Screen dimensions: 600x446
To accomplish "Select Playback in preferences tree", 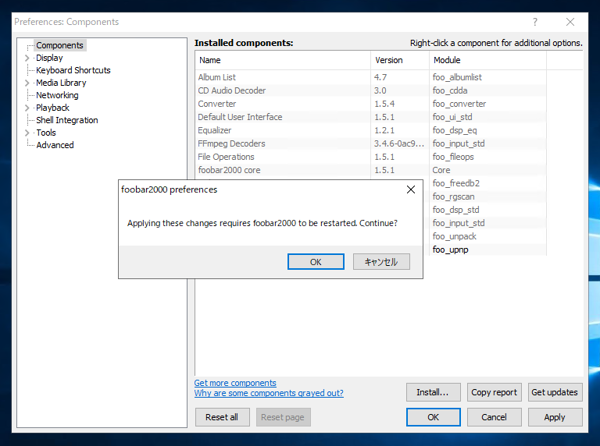I will tap(52, 107).
